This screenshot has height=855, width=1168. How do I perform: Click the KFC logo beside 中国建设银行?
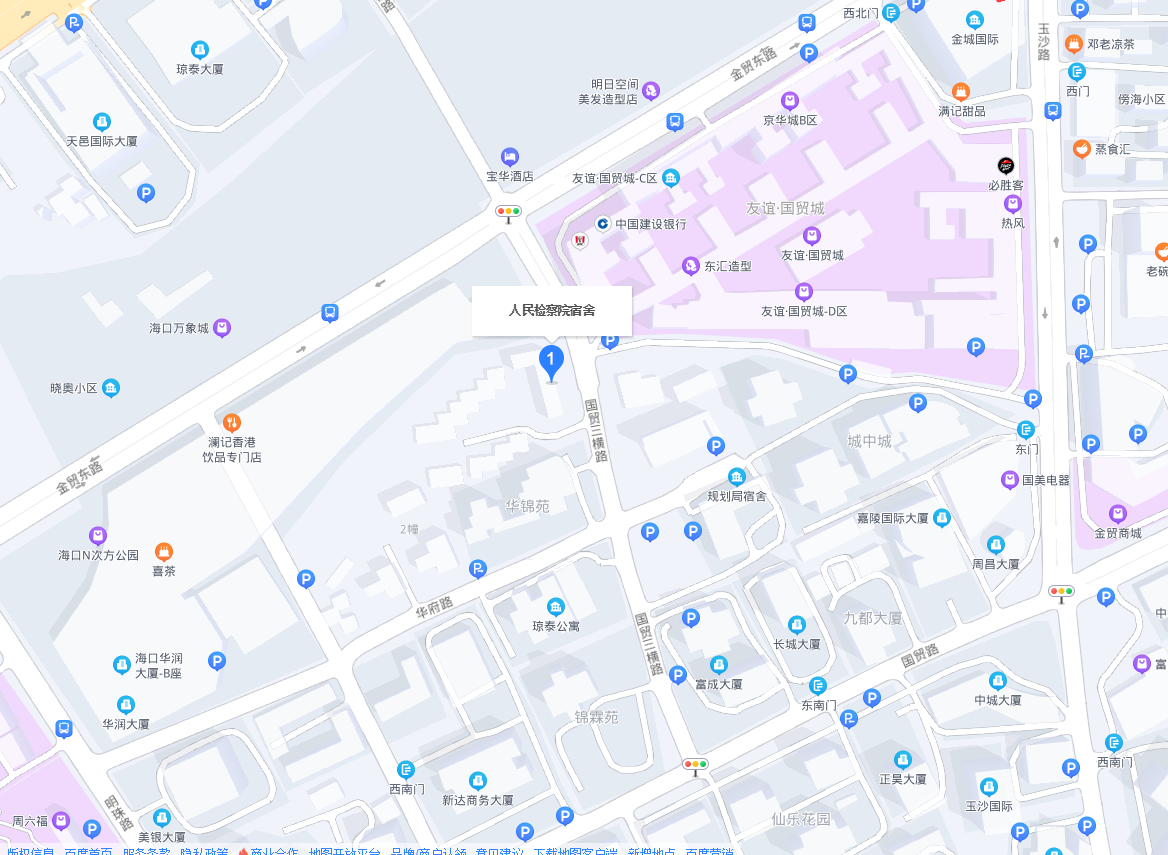tap(580, 241)
